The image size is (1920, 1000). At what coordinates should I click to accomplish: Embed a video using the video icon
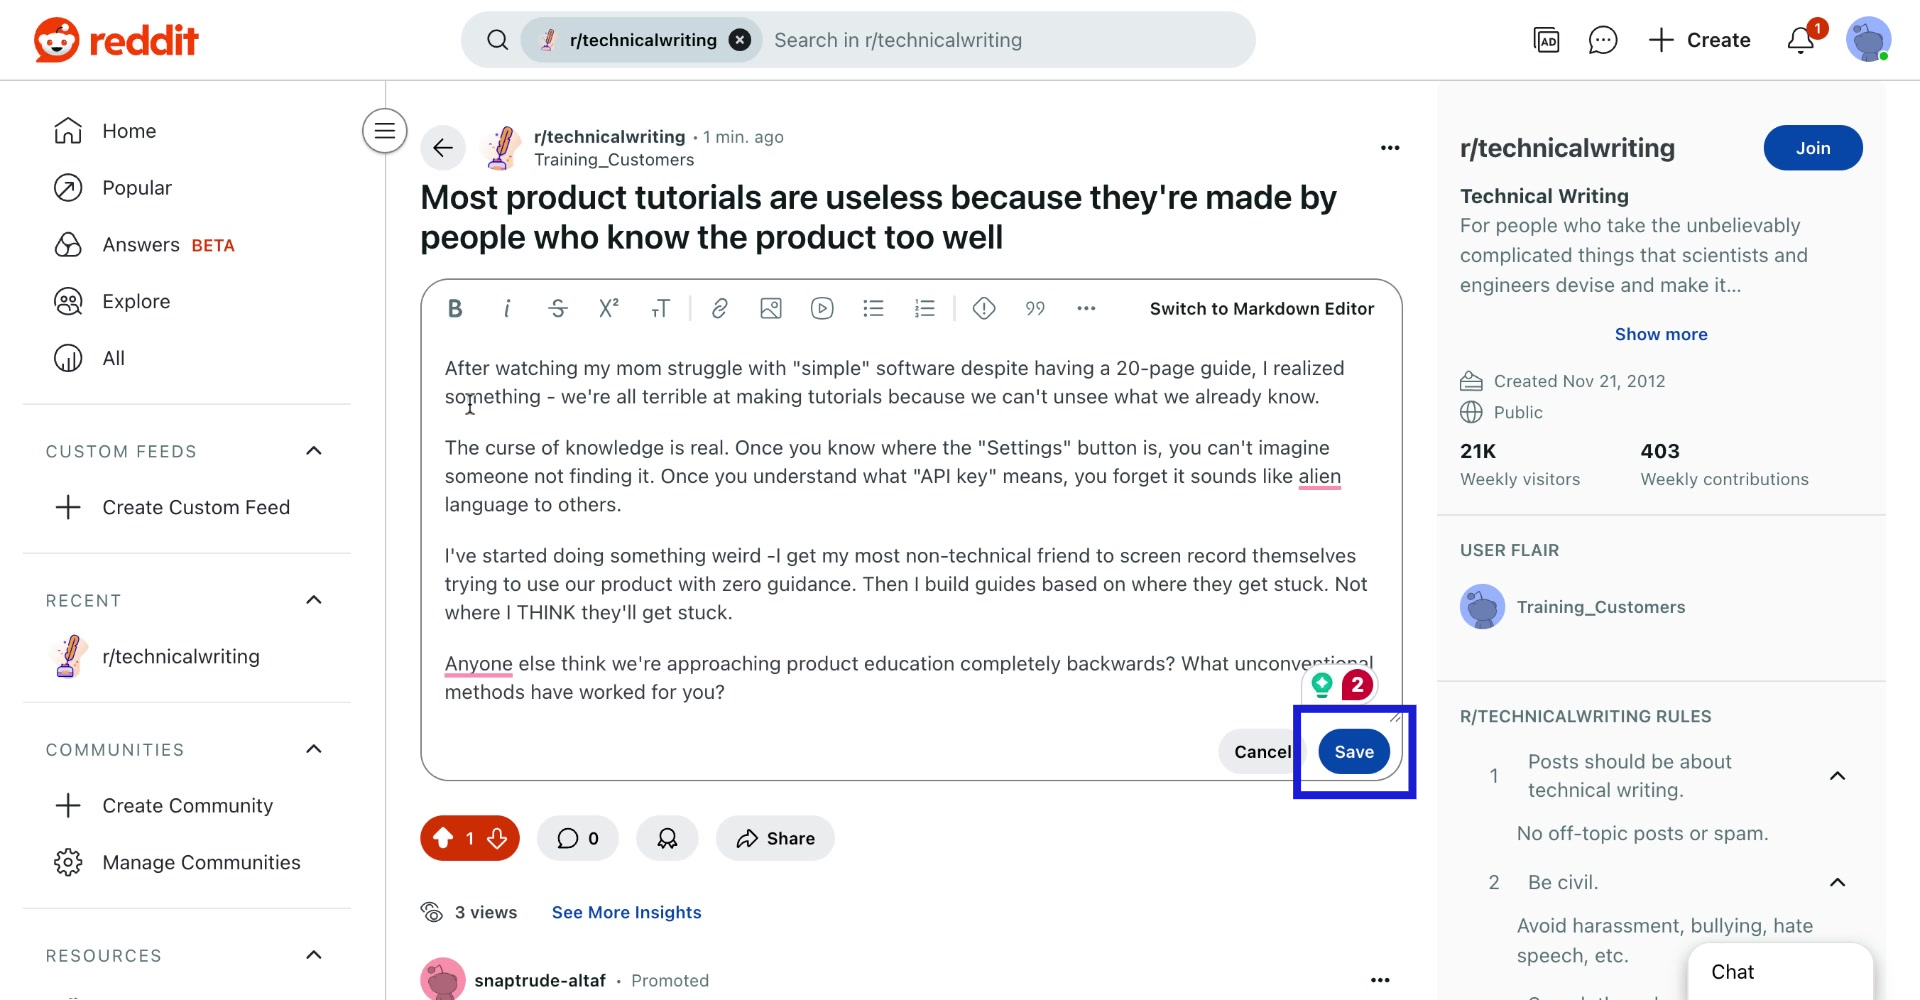click(822, 308)
